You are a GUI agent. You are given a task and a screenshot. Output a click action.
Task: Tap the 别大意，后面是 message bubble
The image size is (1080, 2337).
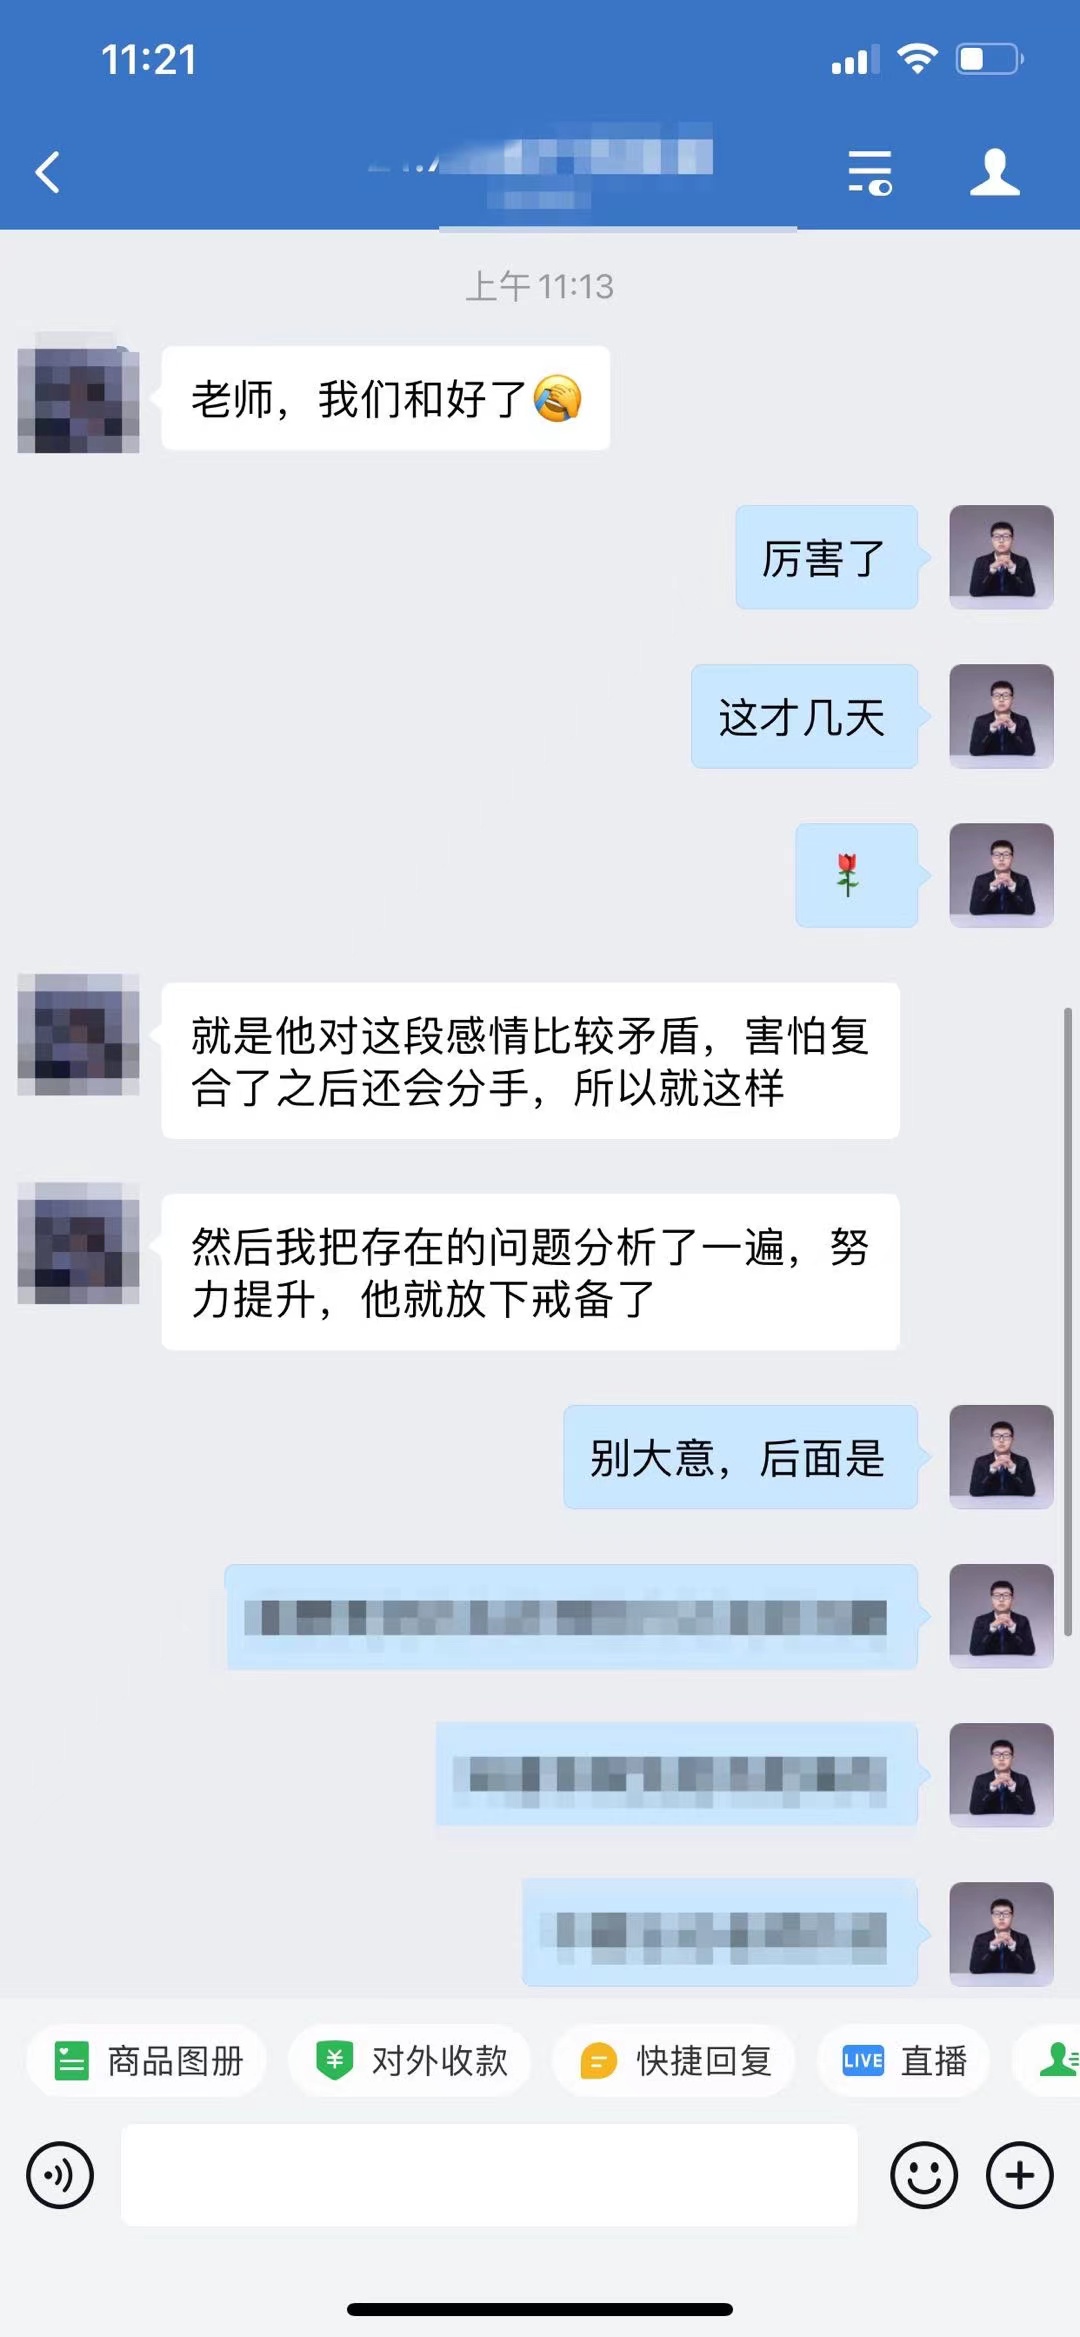click(x=741, y=1457)
